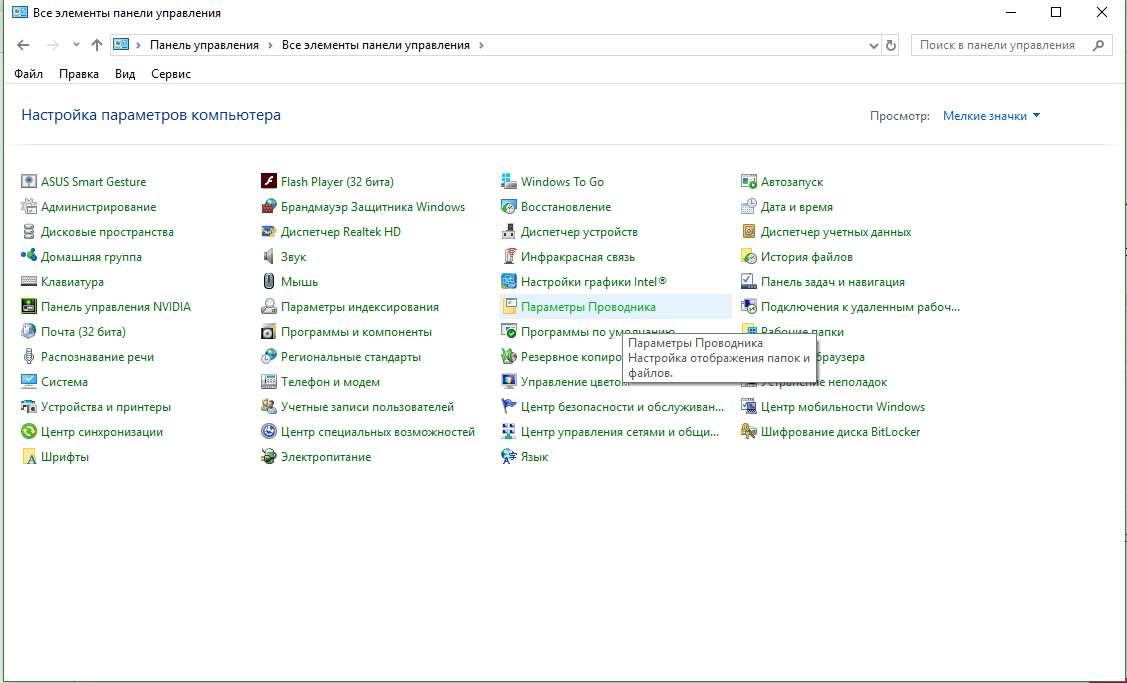Viewport: 1127px width, 683px height.
Task: Open the Просмотр Мелкие значки dropdown
Action: coord(992,116)
